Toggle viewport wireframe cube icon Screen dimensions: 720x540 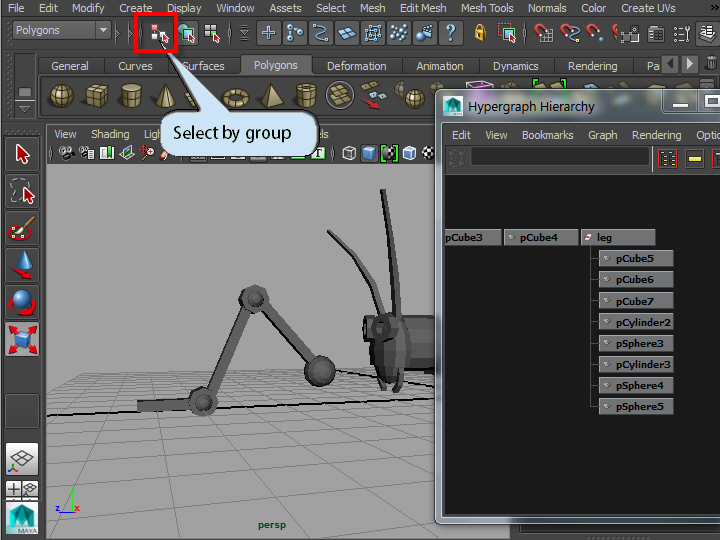(x=349, y=153)
